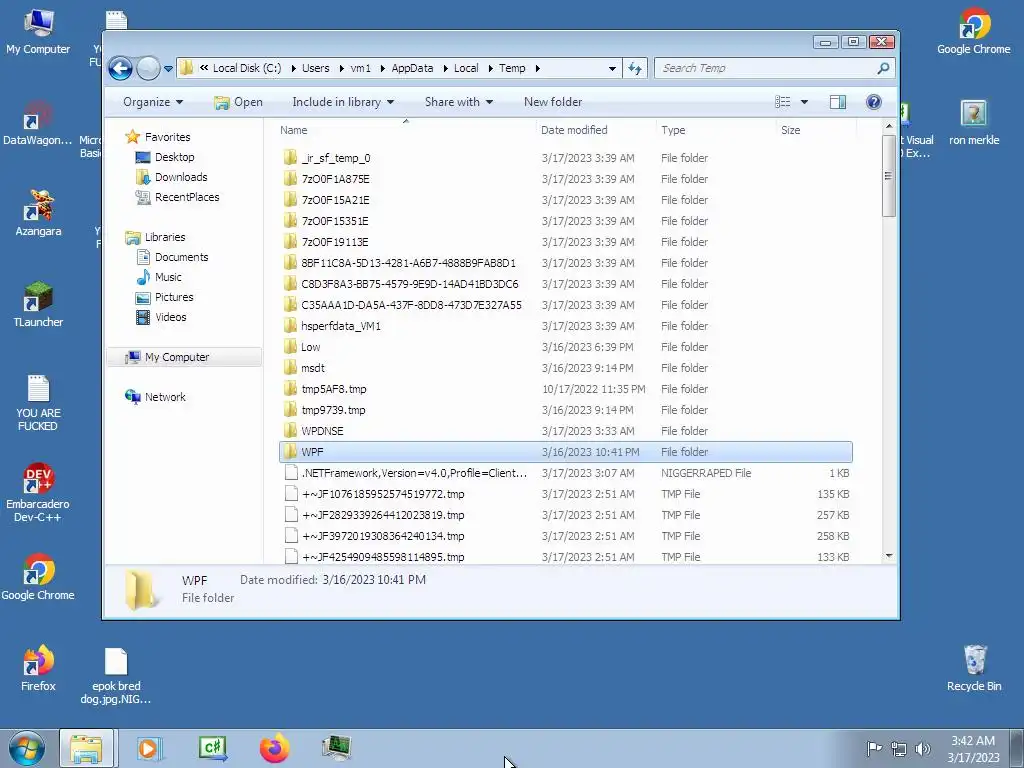Open Windows Media Player from the taskbar

tap(149, 748)
